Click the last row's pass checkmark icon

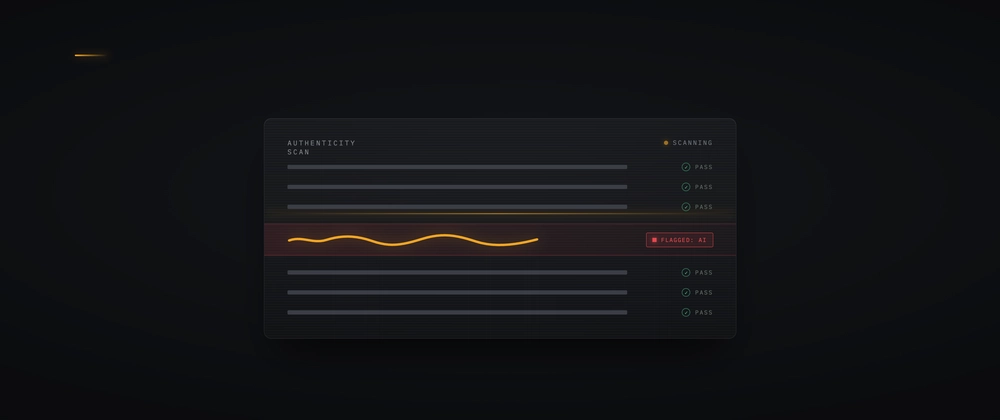point(686,312)
